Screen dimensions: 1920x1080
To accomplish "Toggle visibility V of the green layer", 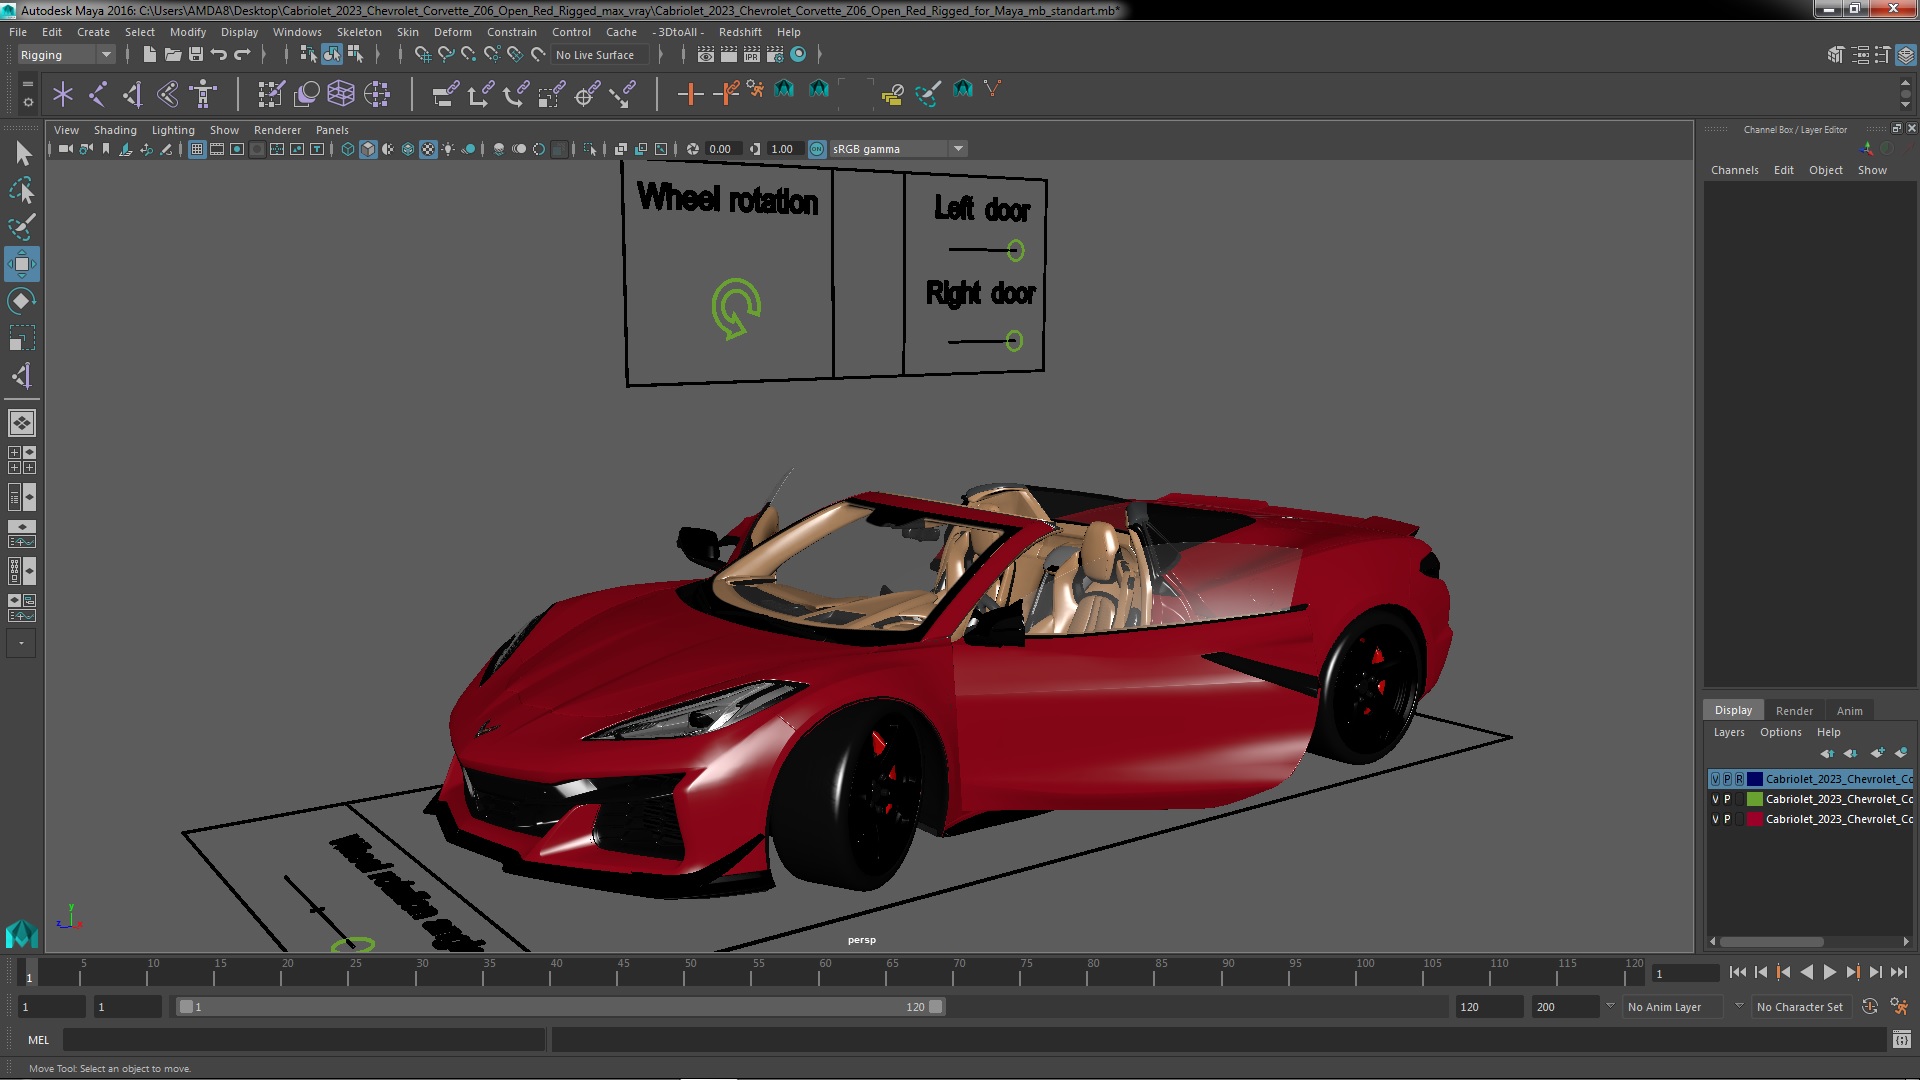I will (1715, 799).
